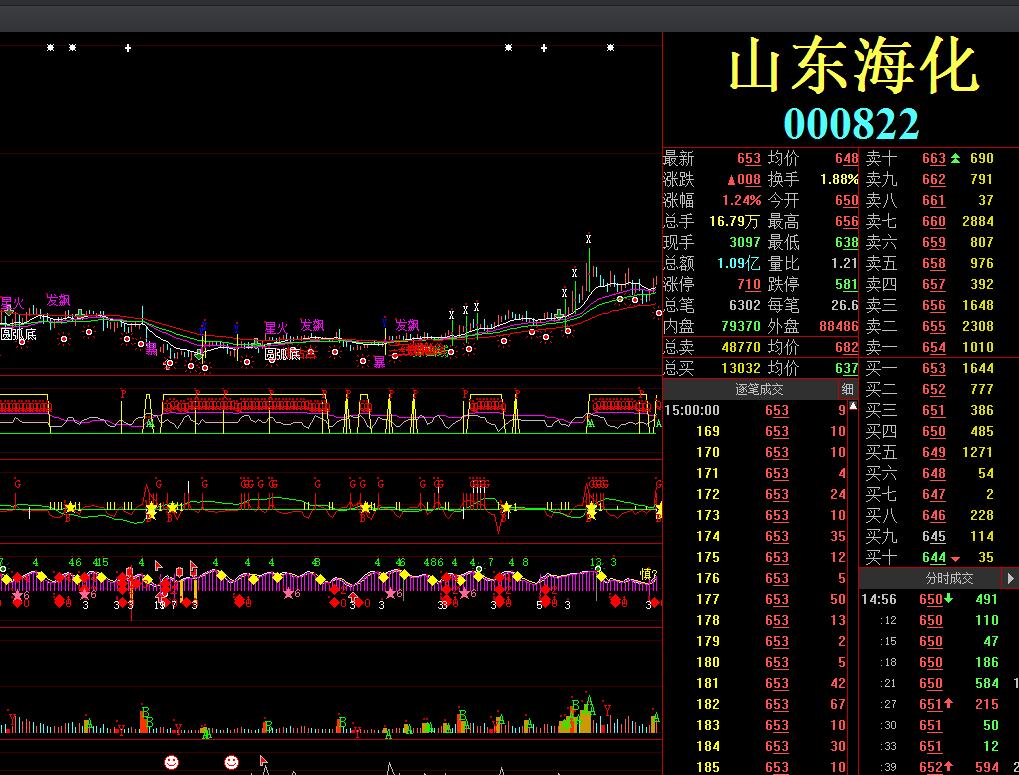Select the 最高 price 656
The image size is (1019, 775).
[x=847, y=222]
